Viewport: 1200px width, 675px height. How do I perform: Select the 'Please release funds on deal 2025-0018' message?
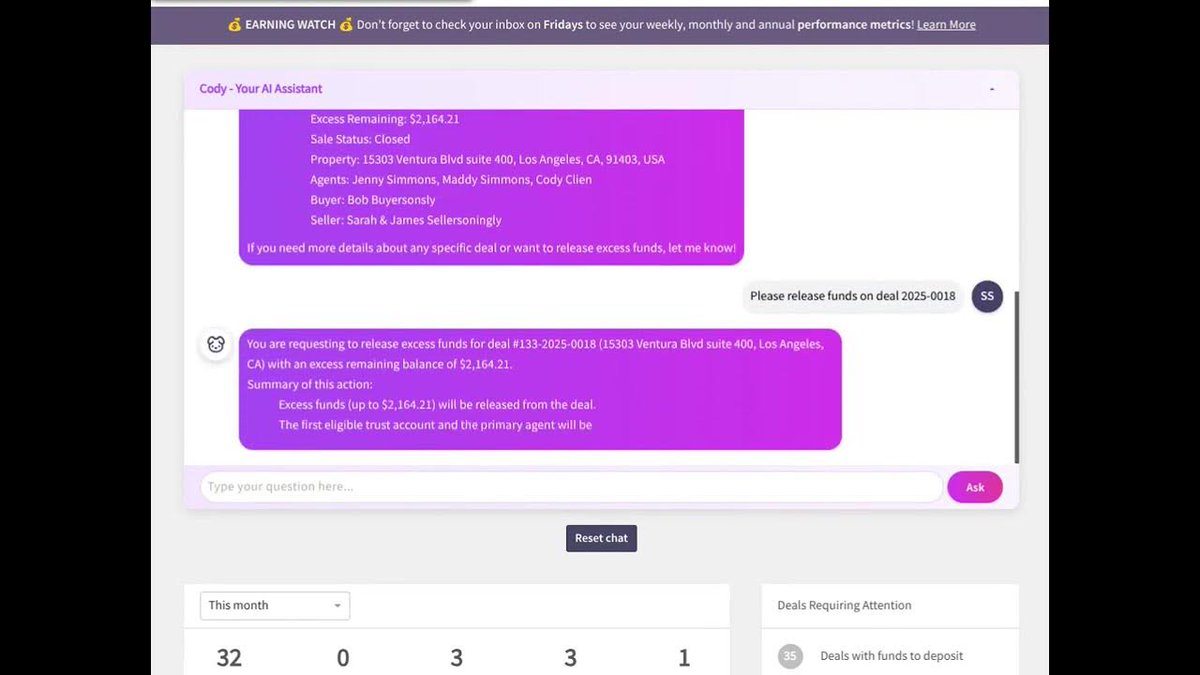point(852,296)
